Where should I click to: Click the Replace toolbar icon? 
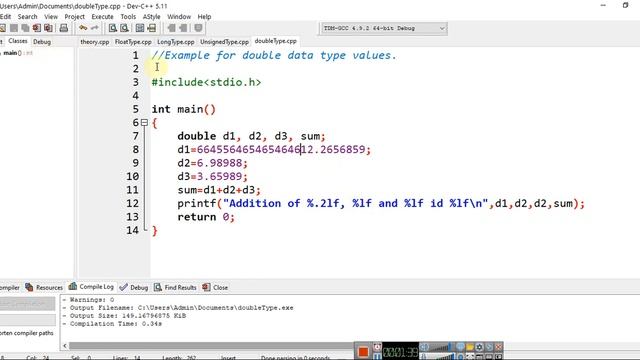coord(124,28)
